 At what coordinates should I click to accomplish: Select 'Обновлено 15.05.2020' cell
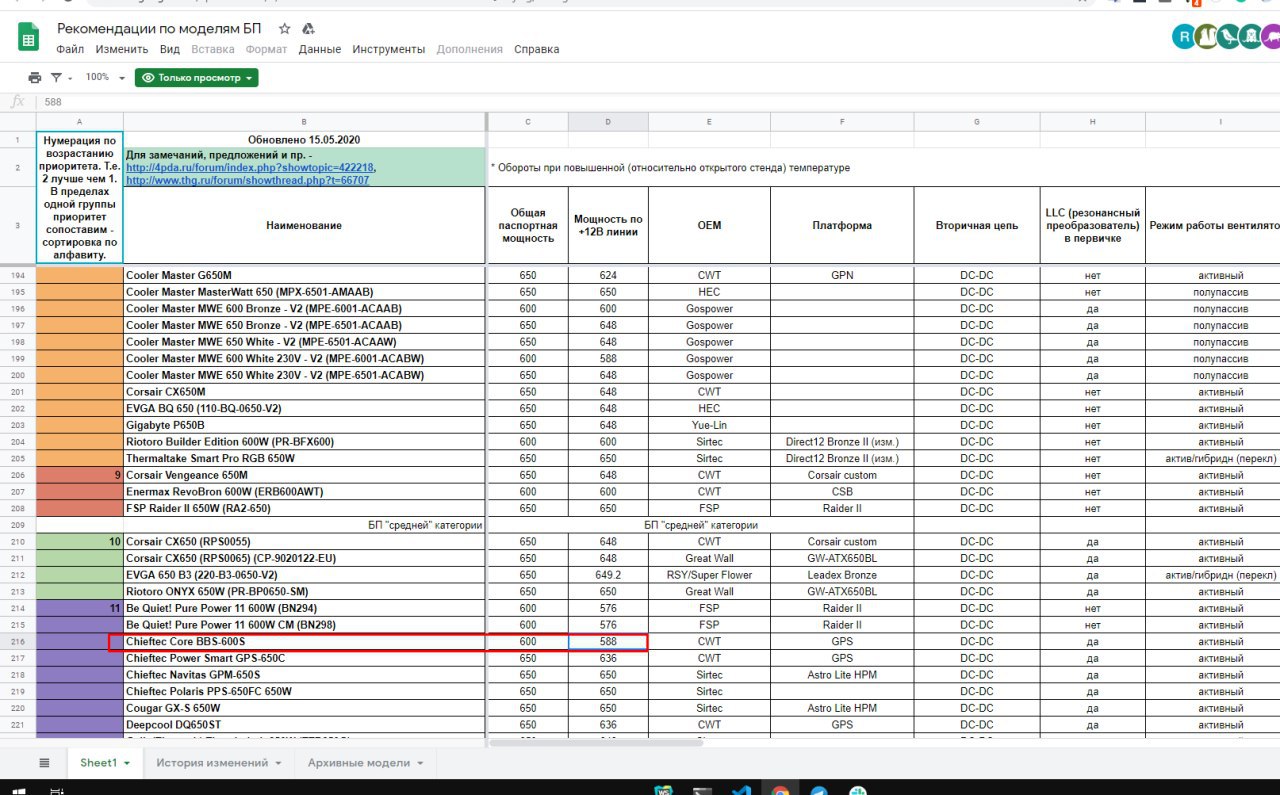click(x=304, y=140)
